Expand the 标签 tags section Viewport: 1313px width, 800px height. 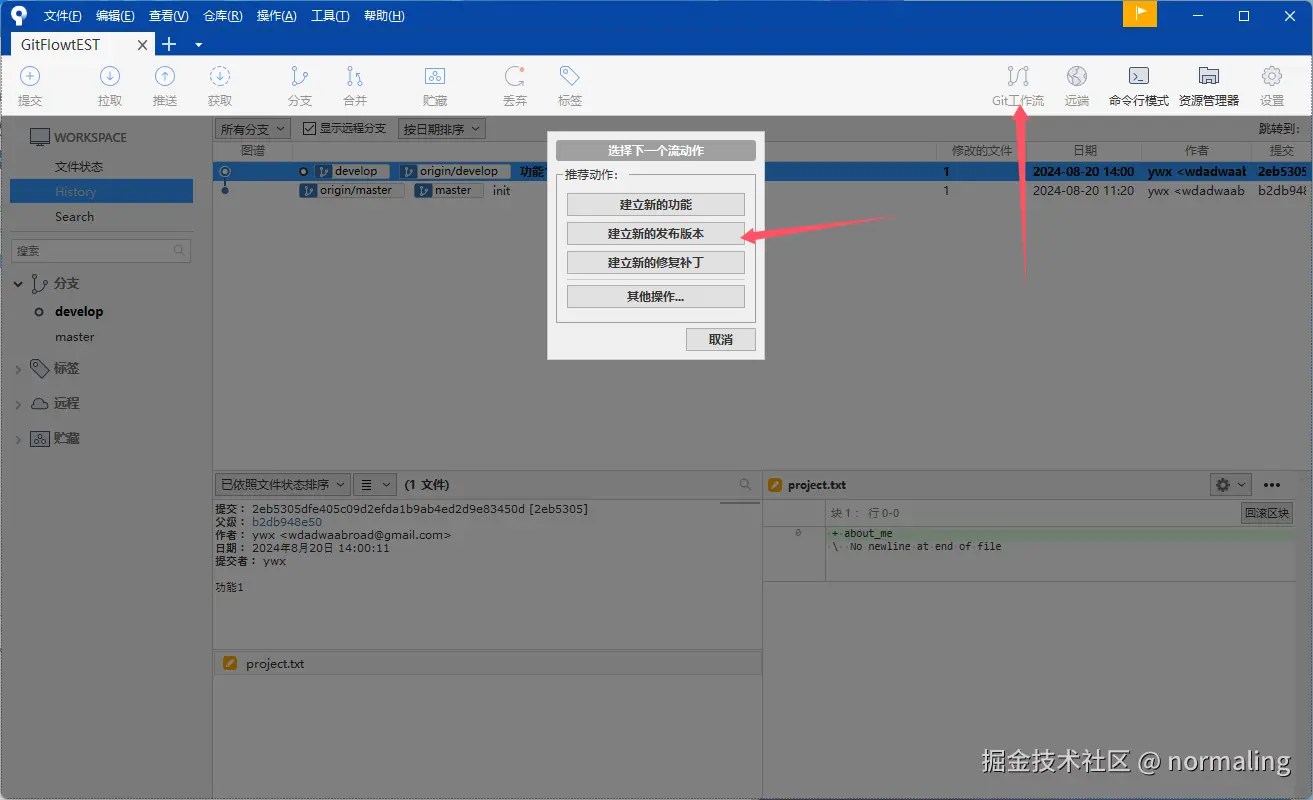18,370
